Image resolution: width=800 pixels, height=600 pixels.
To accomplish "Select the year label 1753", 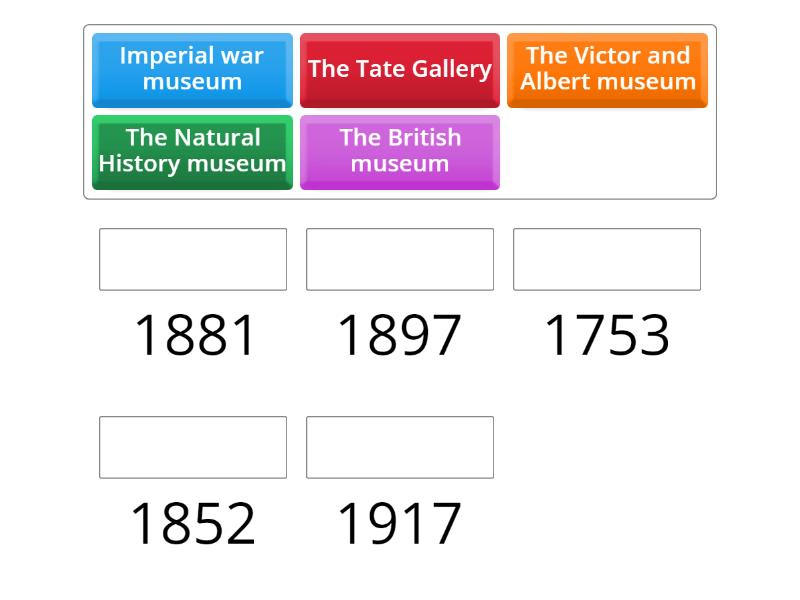I will [x=607, y=336].
